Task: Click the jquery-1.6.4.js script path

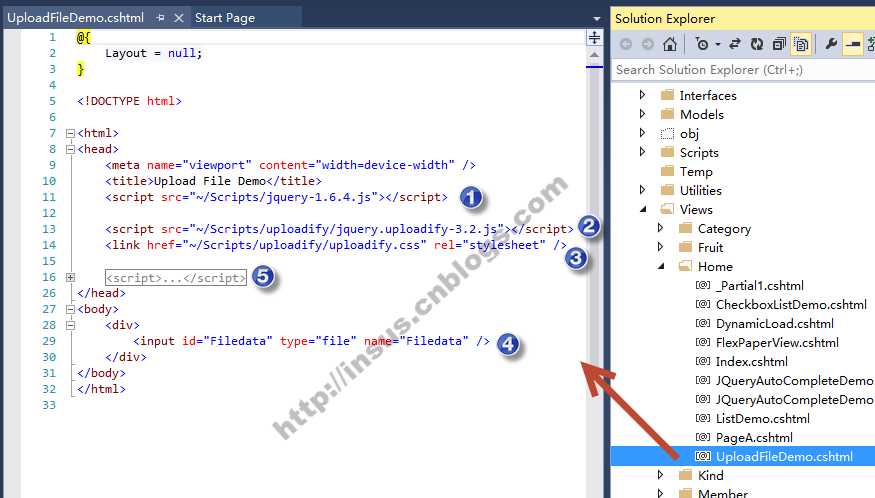Action: click(x=283, y=197)
